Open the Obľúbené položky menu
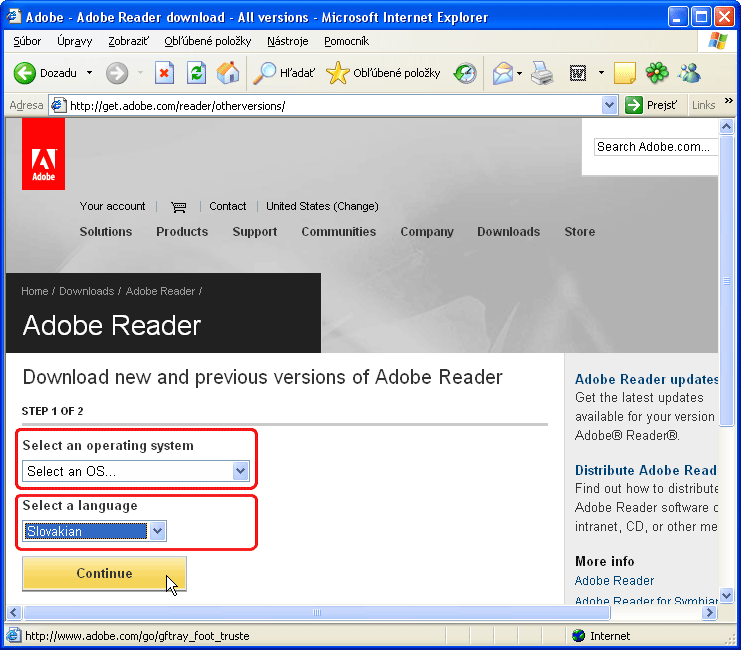The width and height of the screenshot is (741, 650). [207, 41]
